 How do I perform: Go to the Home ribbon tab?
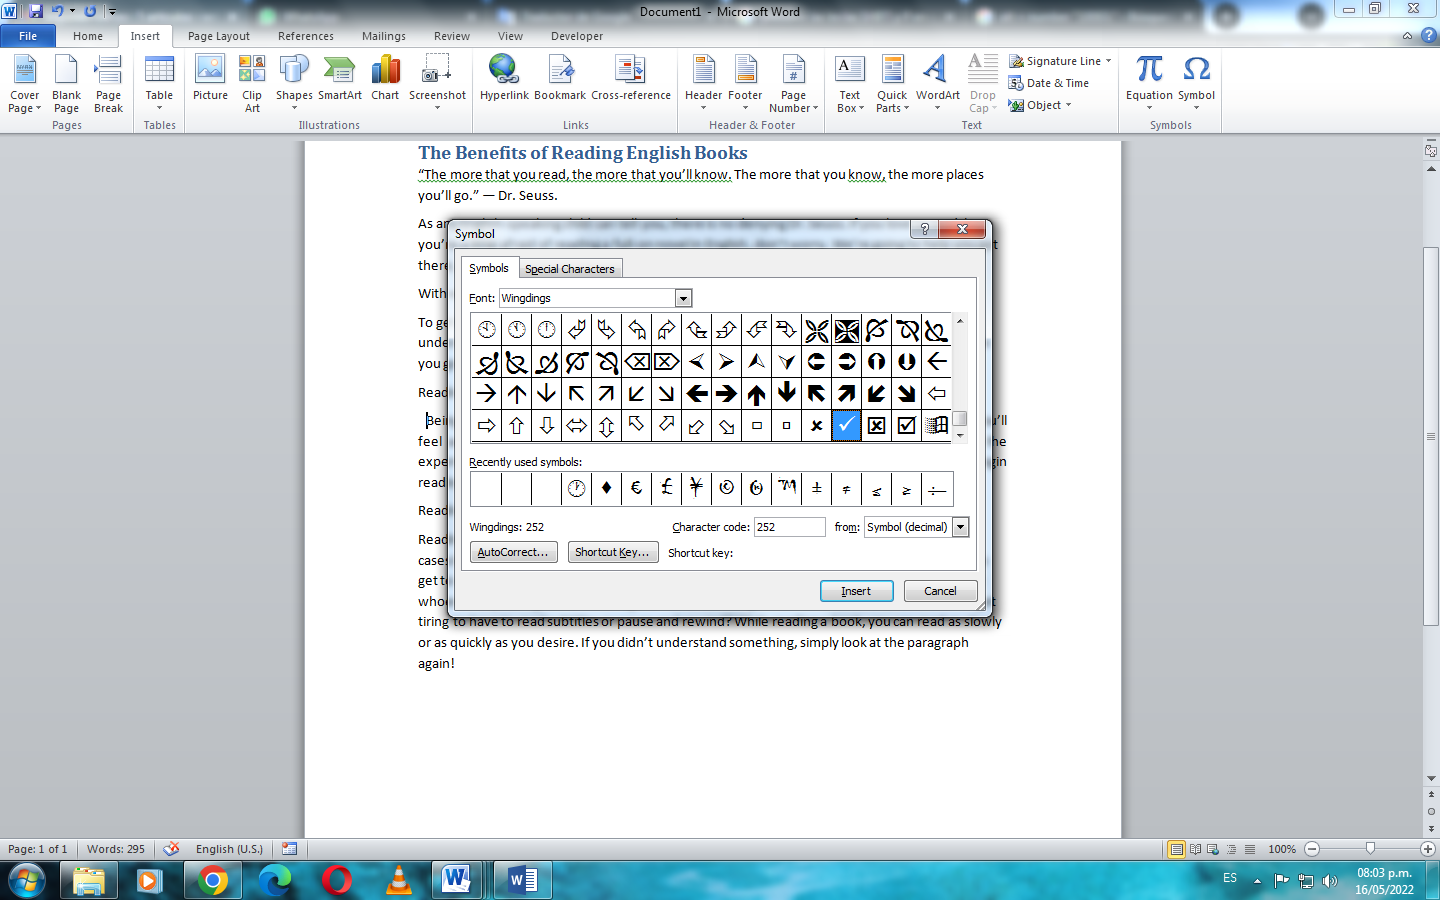point(88,36)
